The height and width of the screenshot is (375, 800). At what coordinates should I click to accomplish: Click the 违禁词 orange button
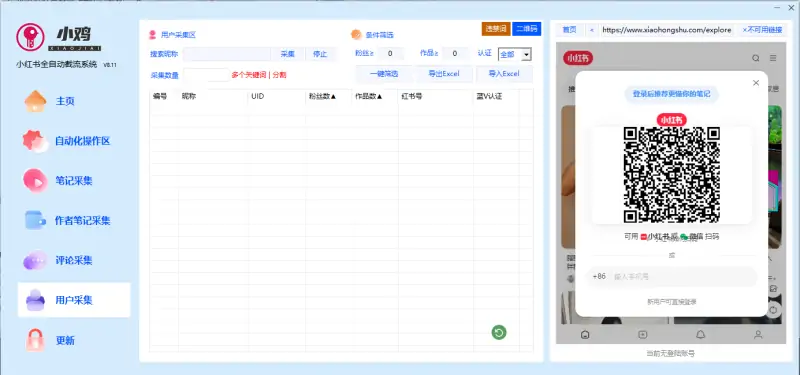(x=496, y=29)
